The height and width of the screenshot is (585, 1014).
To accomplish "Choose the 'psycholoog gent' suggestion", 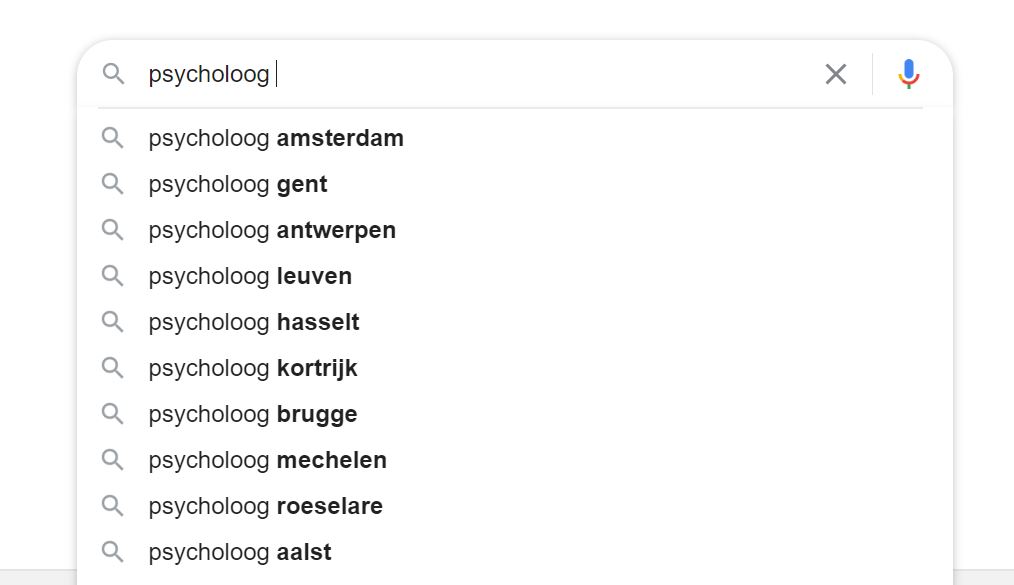I will tap(238, 184).
